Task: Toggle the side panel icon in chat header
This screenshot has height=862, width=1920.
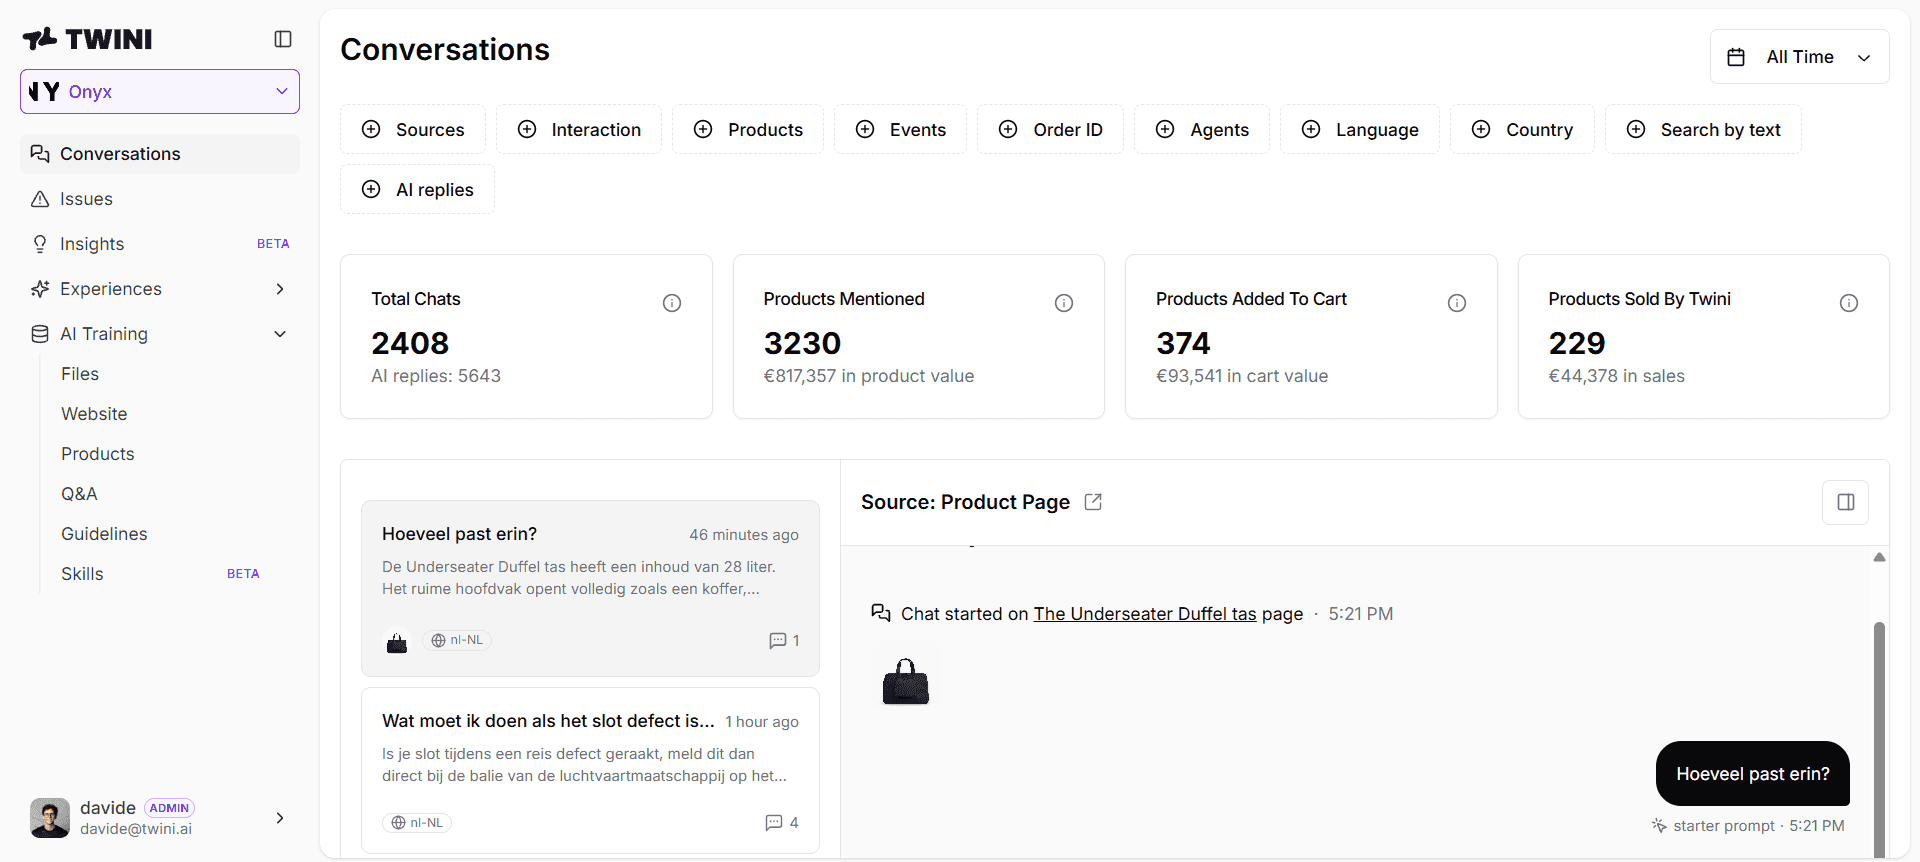Action: (x=1846, y=502)
